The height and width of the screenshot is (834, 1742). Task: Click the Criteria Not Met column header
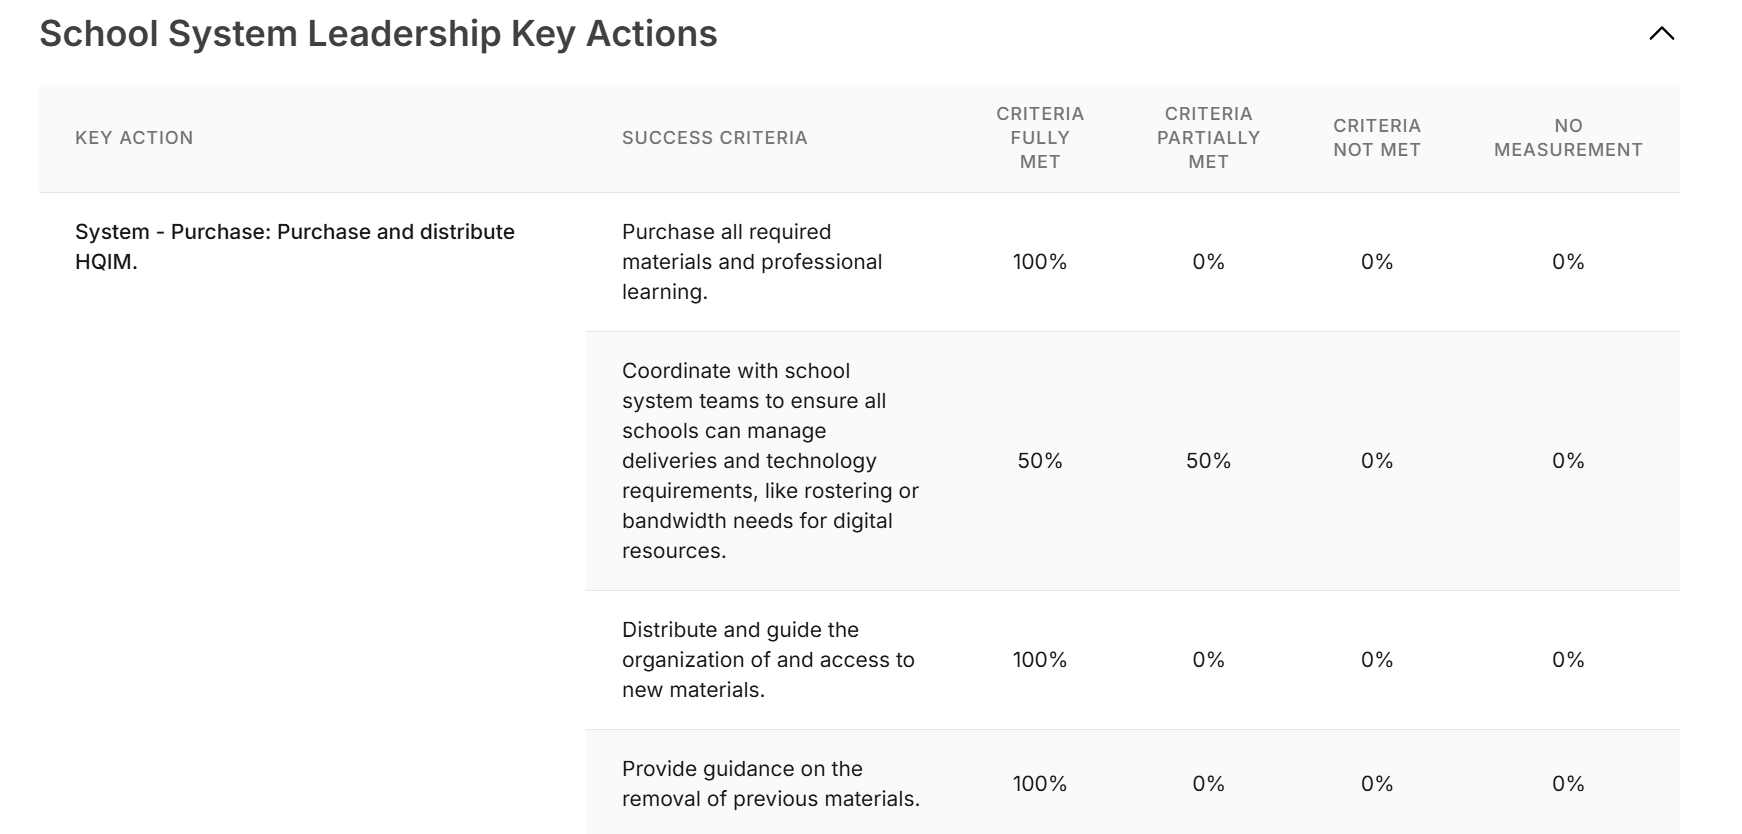coord(1376,138)
